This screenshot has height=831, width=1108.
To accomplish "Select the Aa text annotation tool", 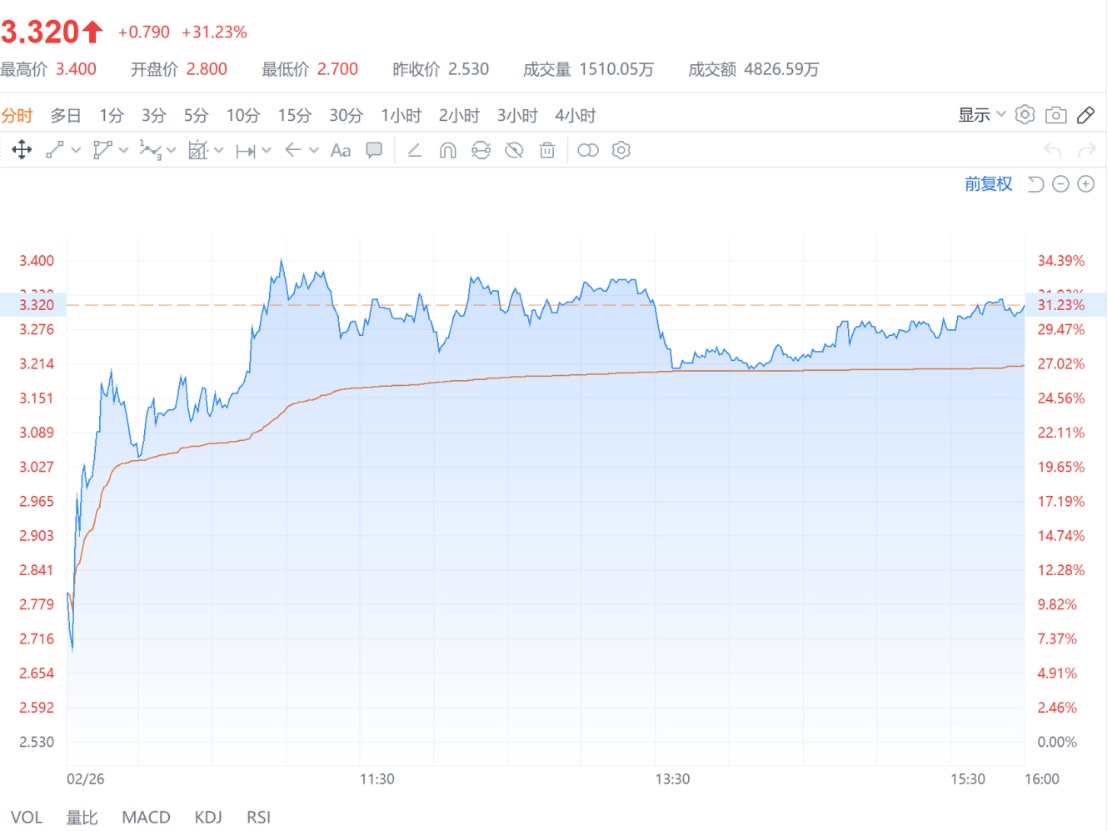I will (341, 151).
